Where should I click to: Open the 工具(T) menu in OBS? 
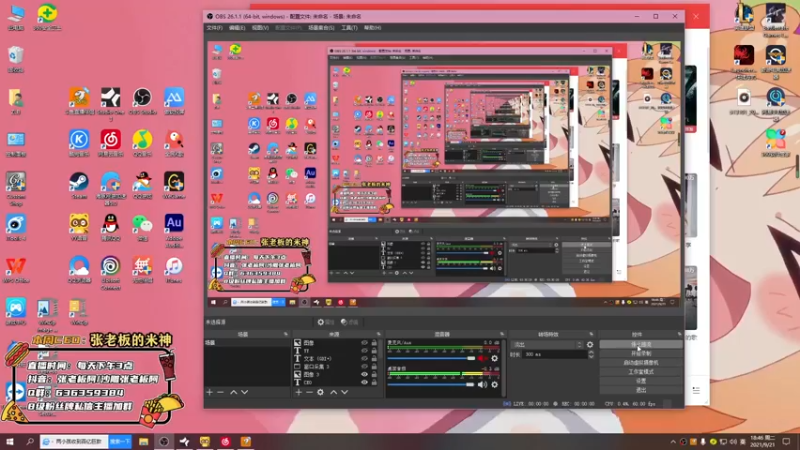[x=349, y=28]
